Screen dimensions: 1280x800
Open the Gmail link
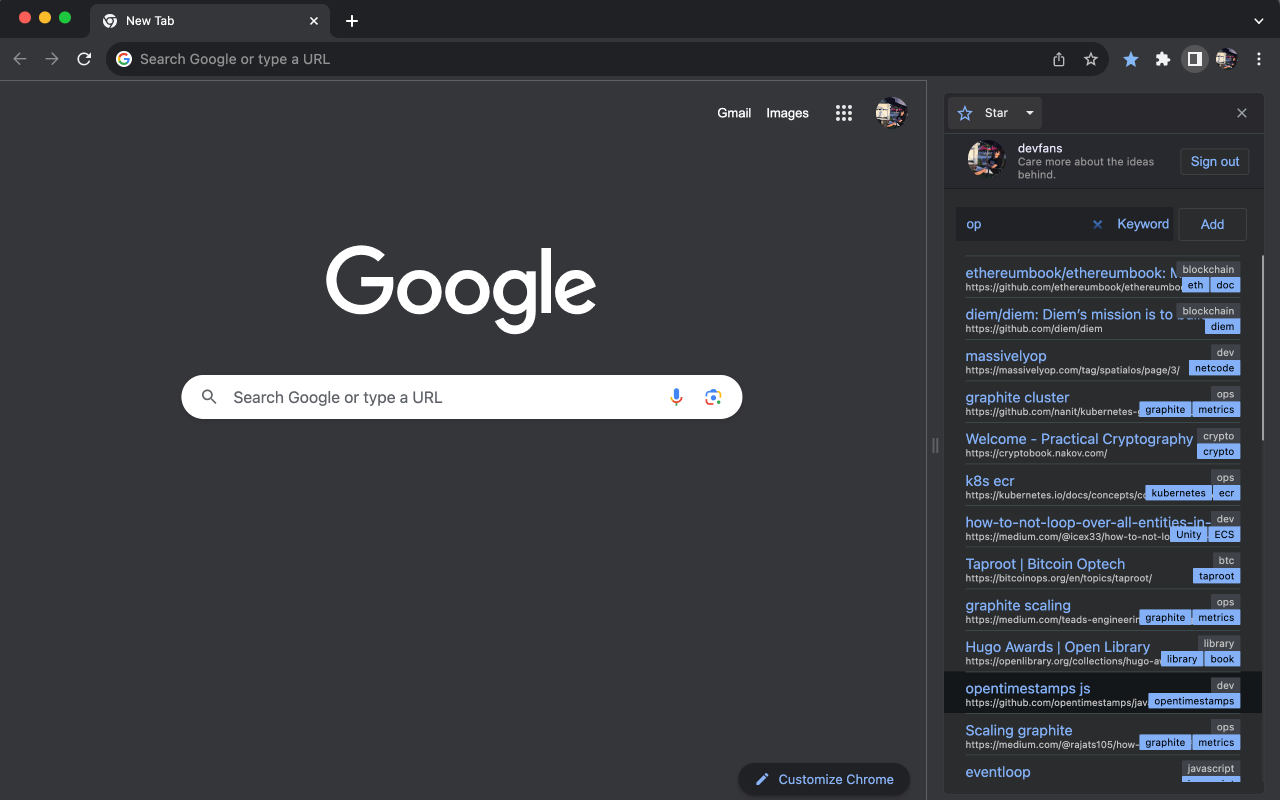(x=734, y=113)
